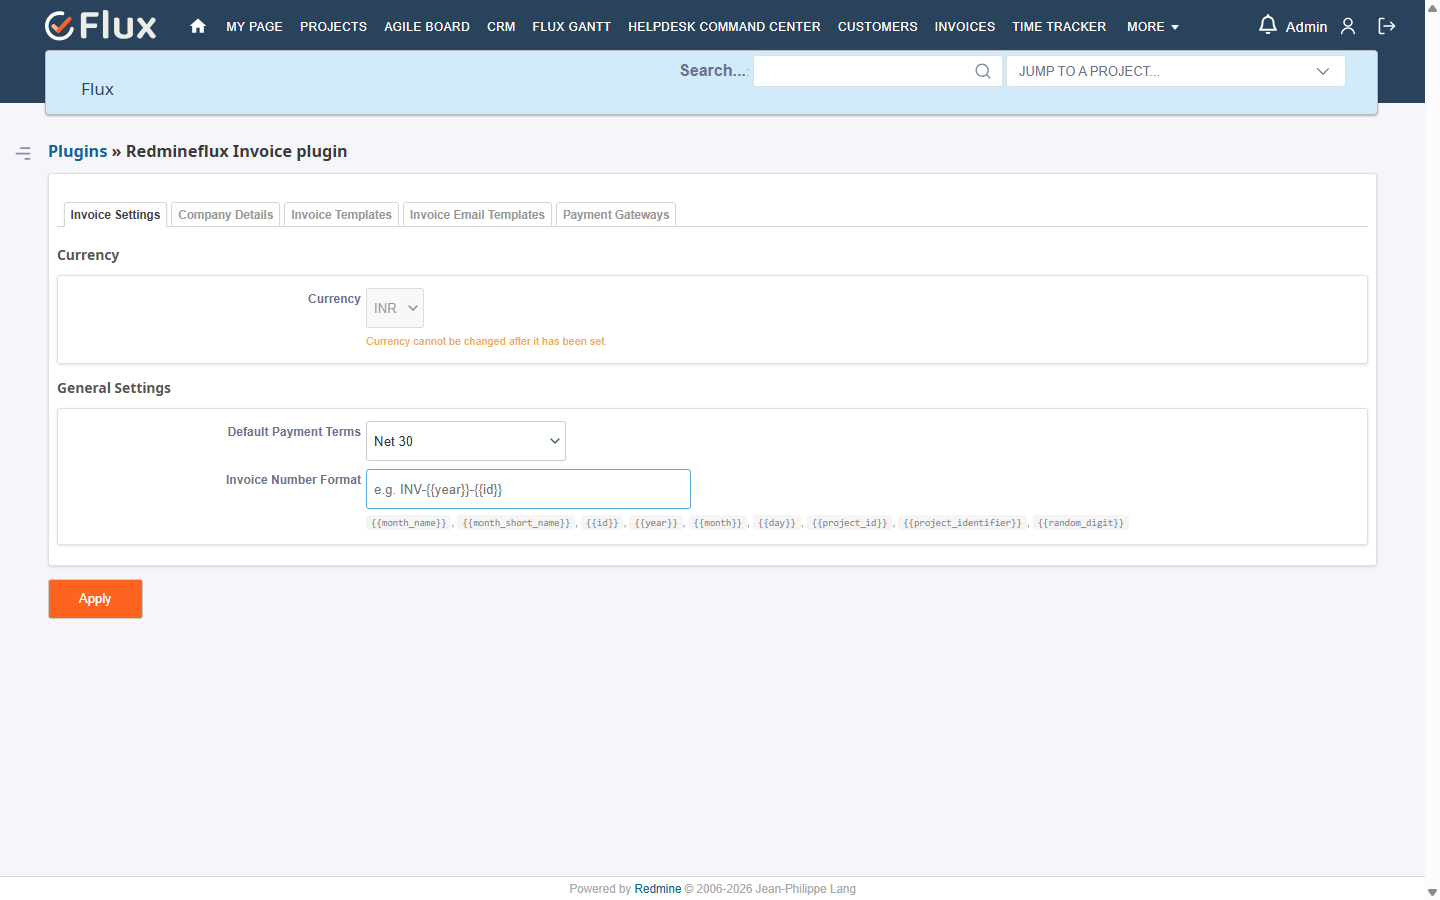Click the {{month}} placeholder tag
Viewport: 1440px width, 900px height.
[718, 523]
